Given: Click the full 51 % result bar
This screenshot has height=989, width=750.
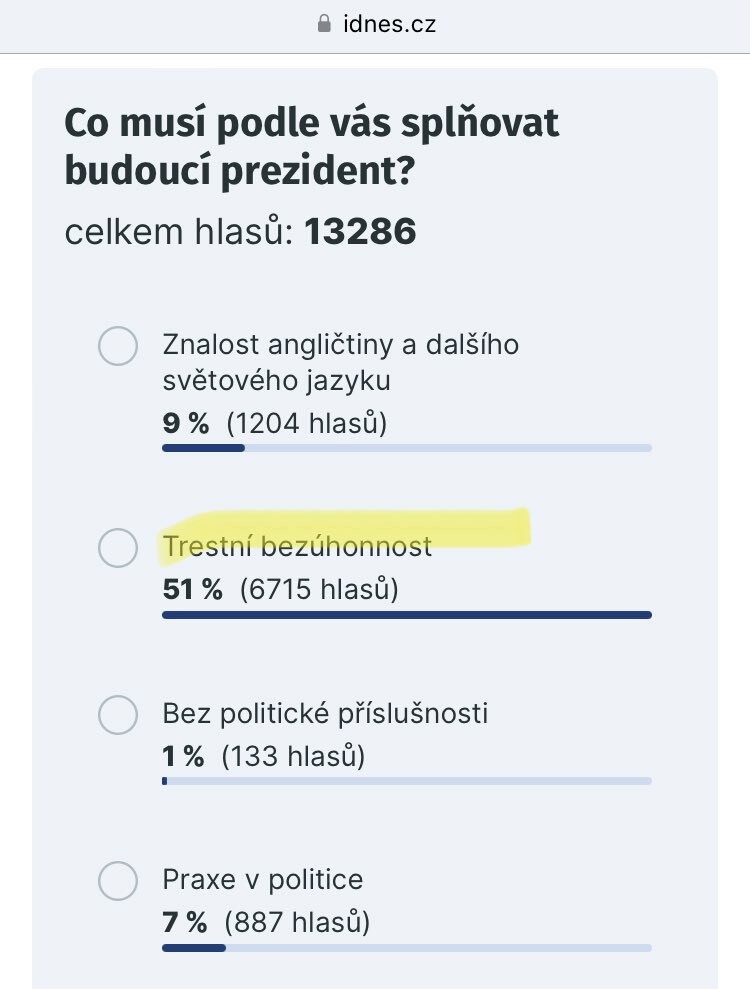Looking at the screenshot, I should tap(407, 615).
